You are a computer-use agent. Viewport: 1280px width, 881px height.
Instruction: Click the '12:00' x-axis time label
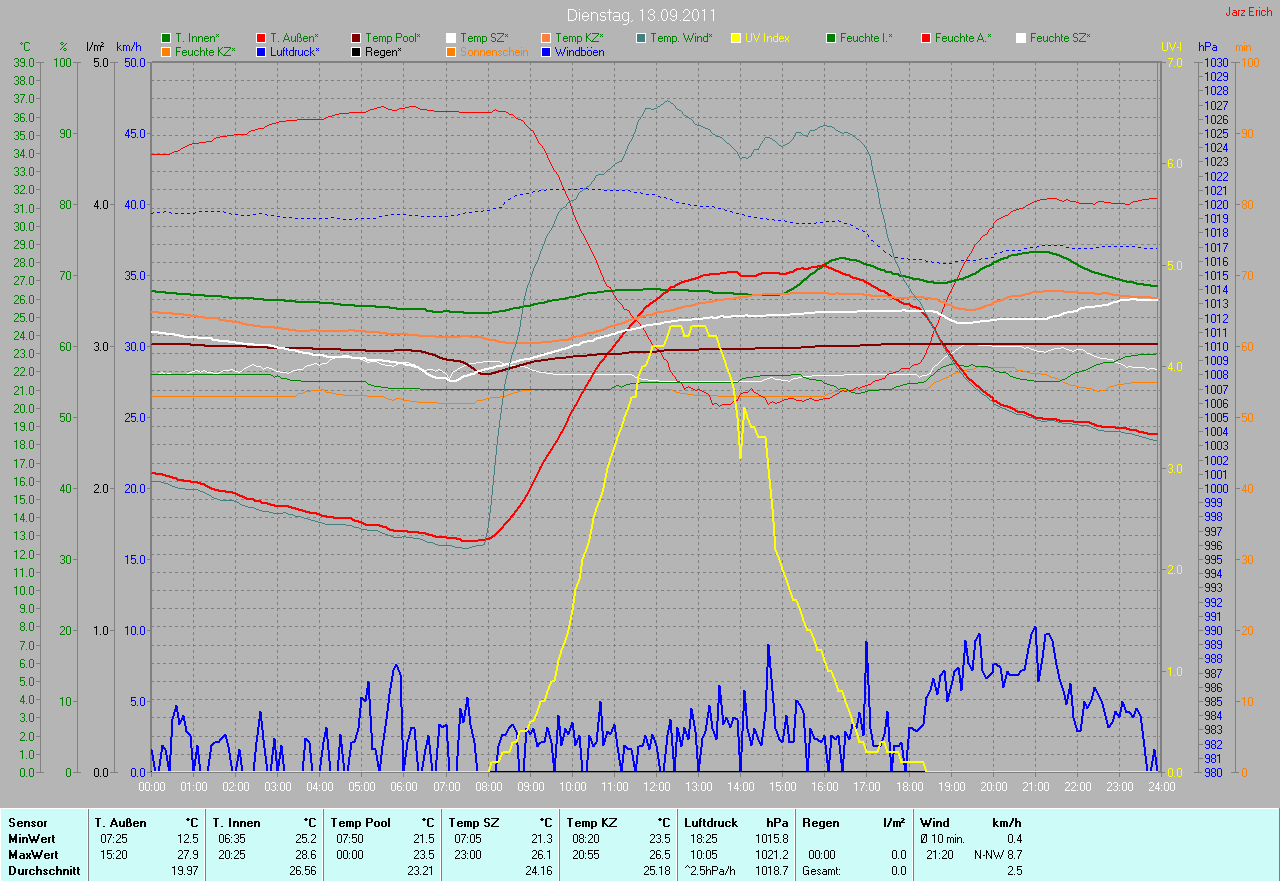[x=656, y=786]
